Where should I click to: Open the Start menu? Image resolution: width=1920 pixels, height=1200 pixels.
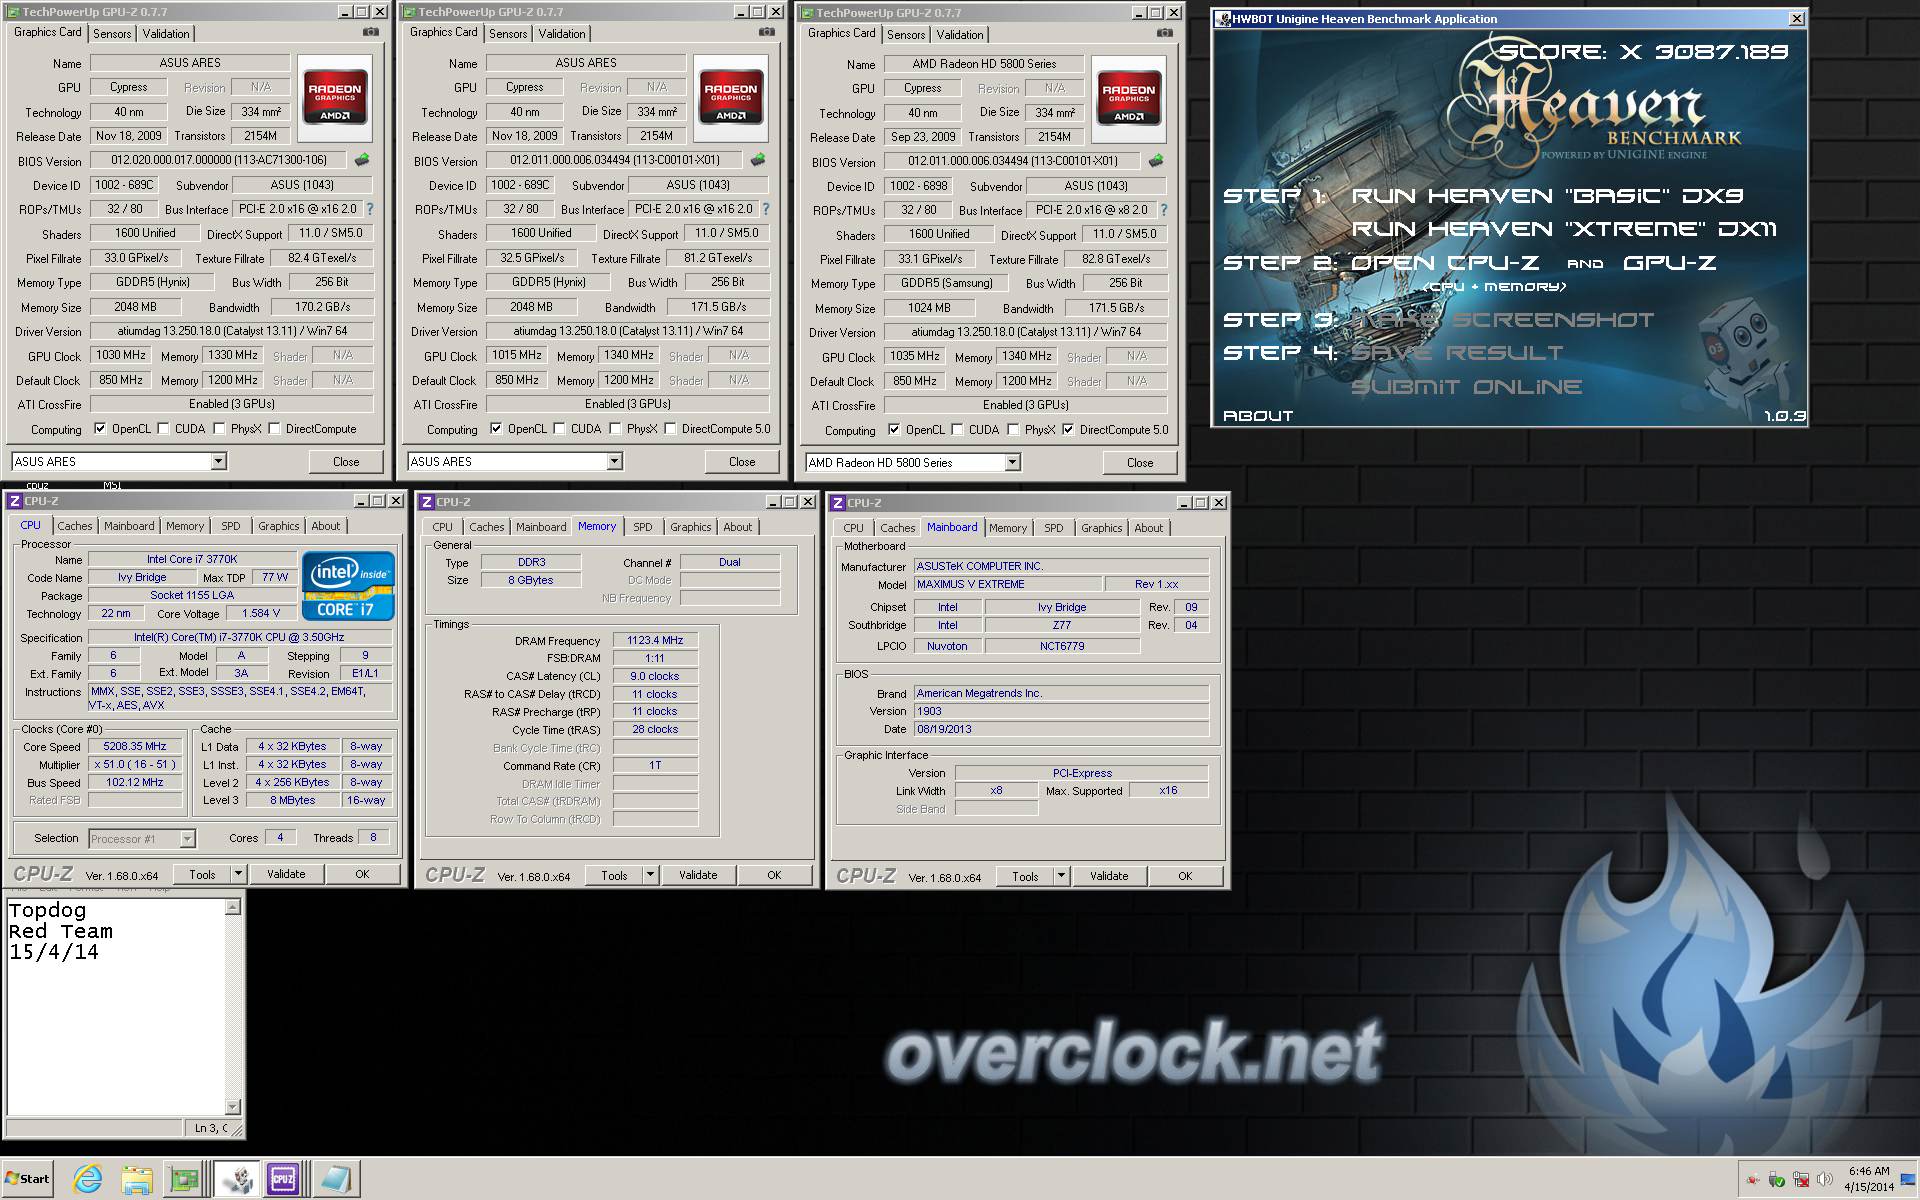[x=27, y=1179]
